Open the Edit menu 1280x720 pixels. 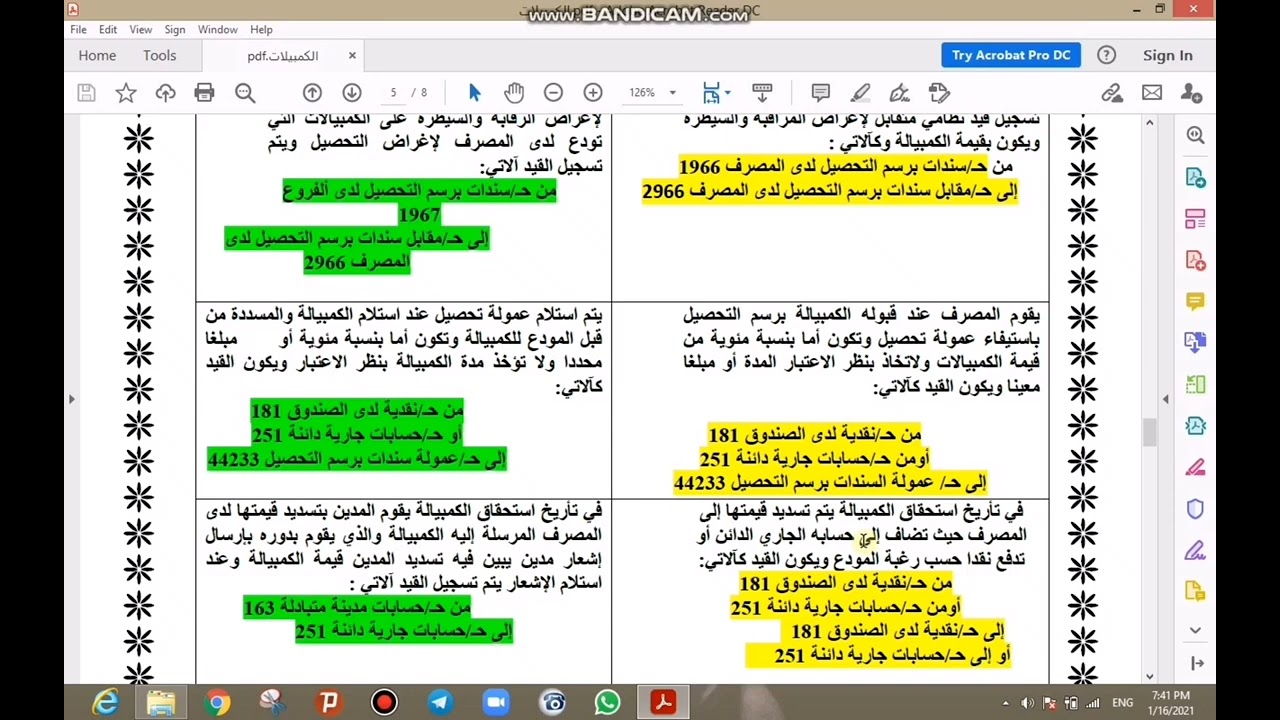coord(108,30)
